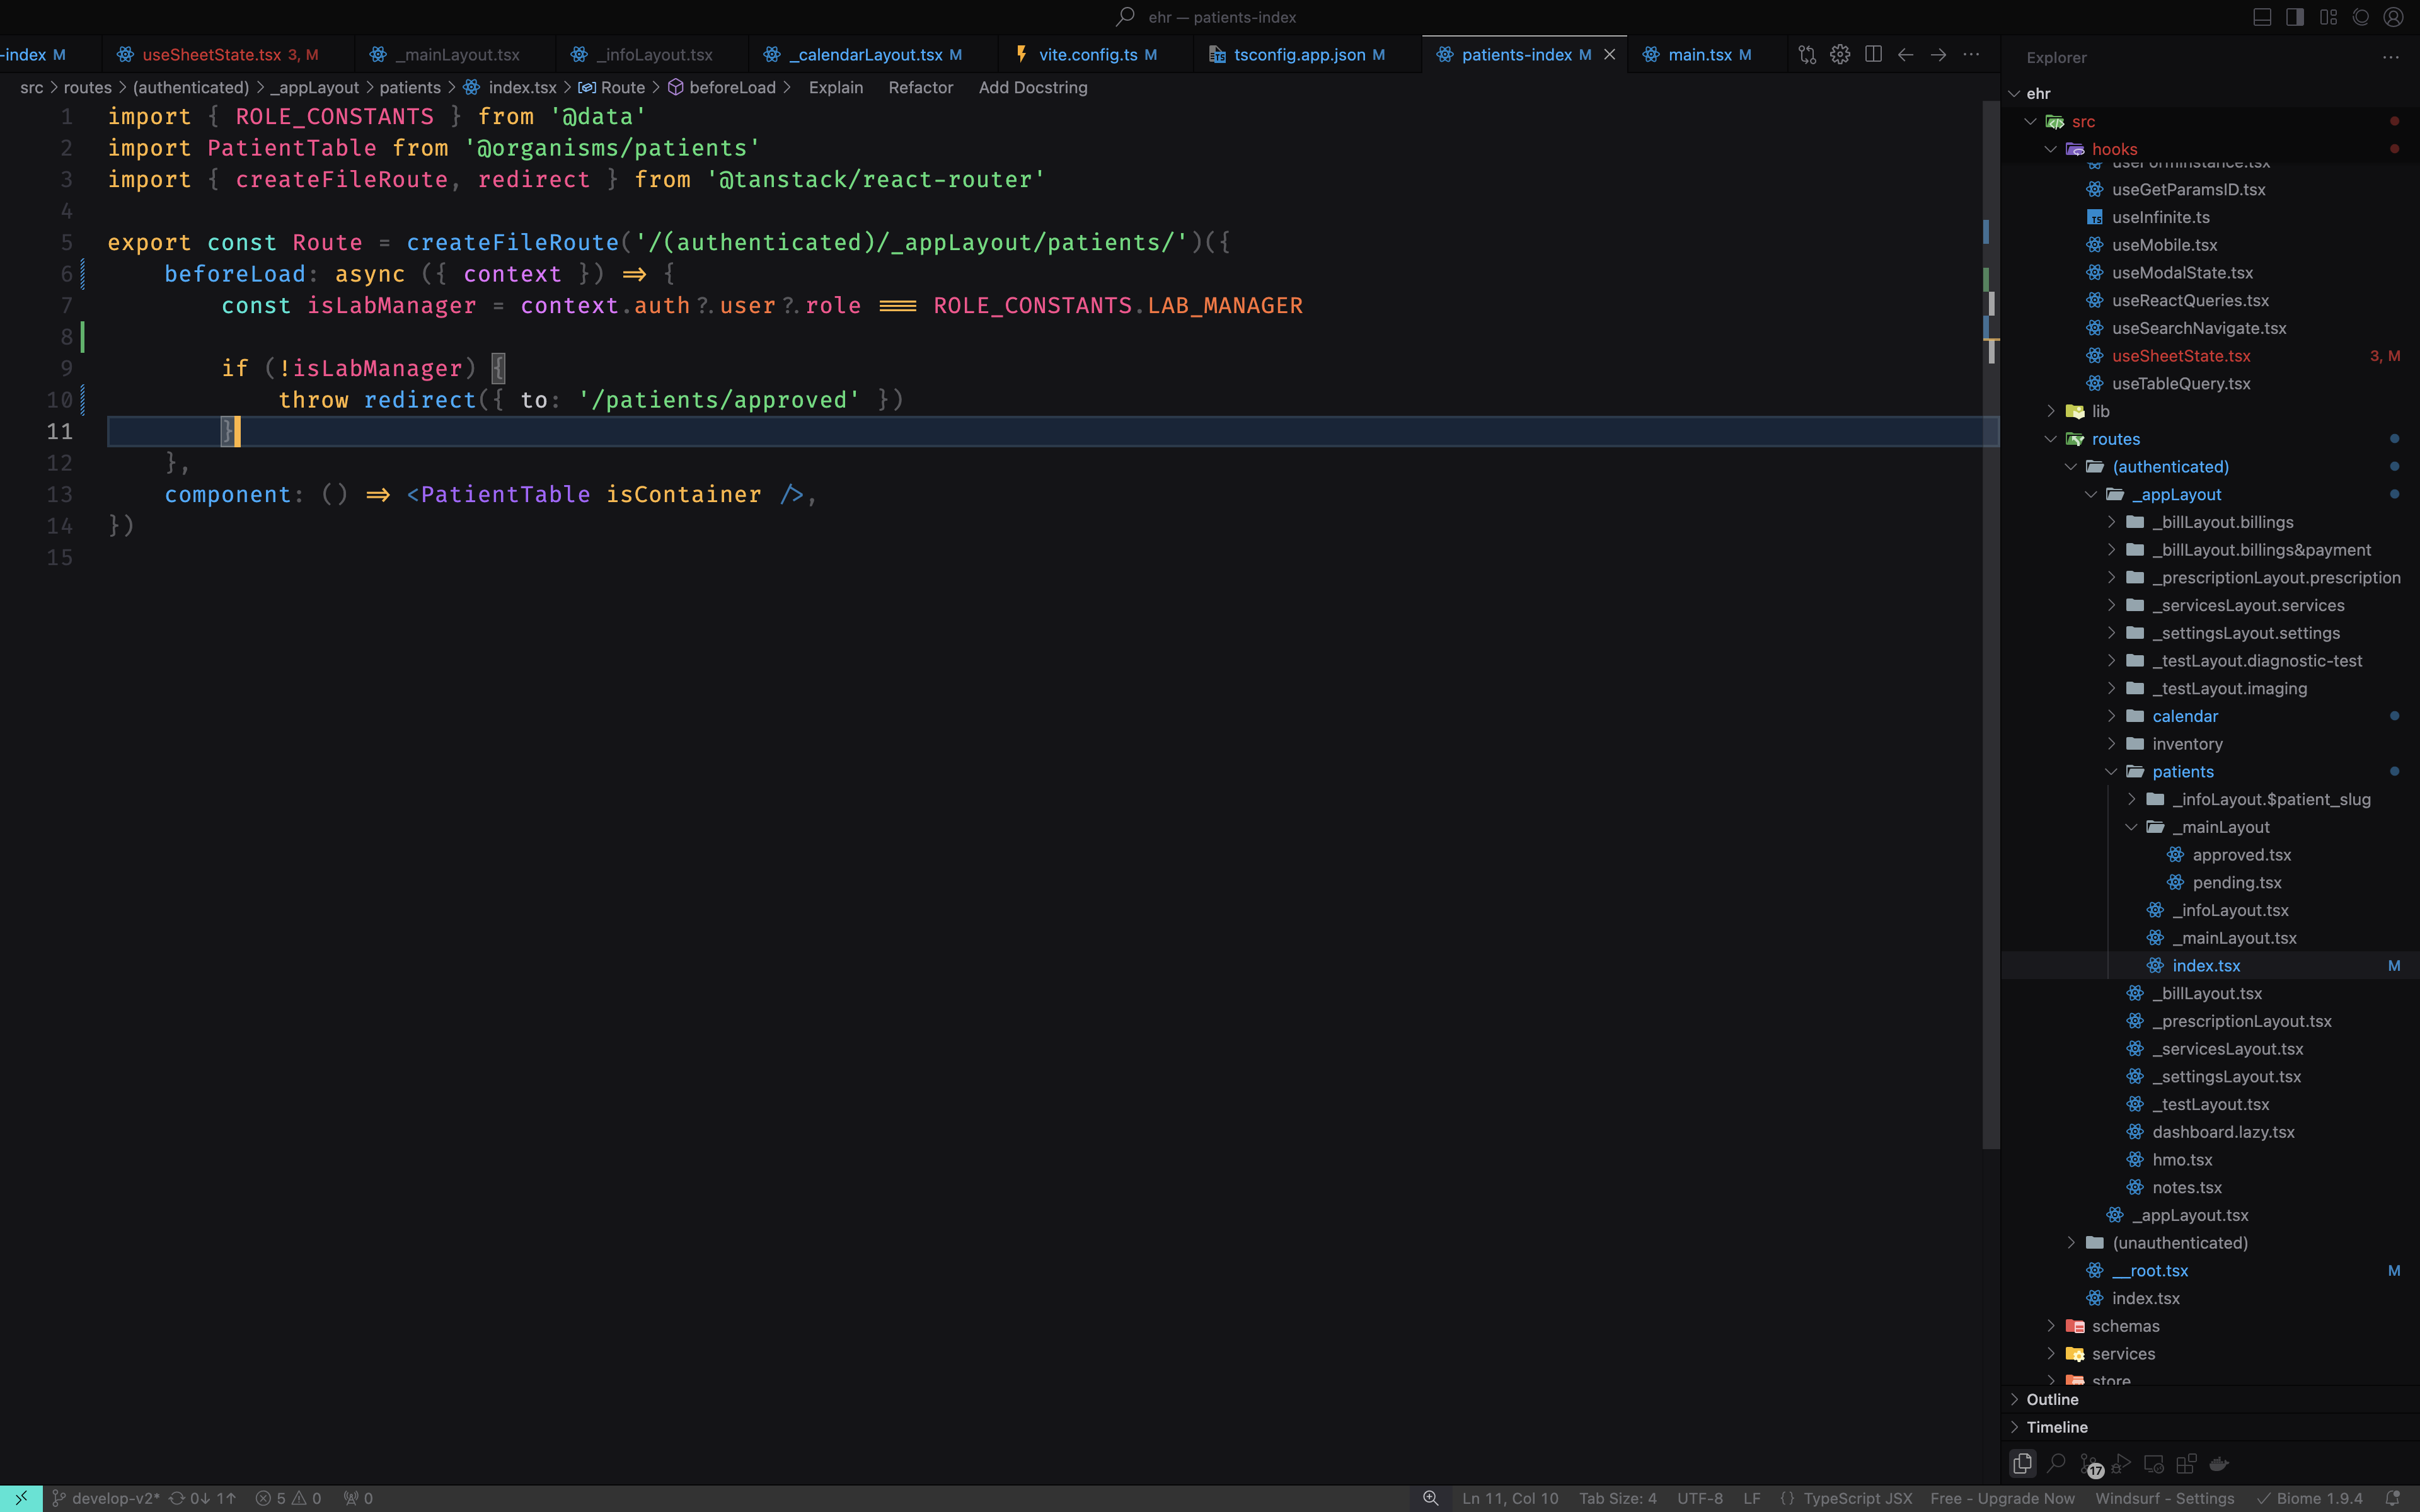Viewport: 2420px width, 1512px height.
Task: Click the ports forwarded antenna indicator
Action: 359,1498
